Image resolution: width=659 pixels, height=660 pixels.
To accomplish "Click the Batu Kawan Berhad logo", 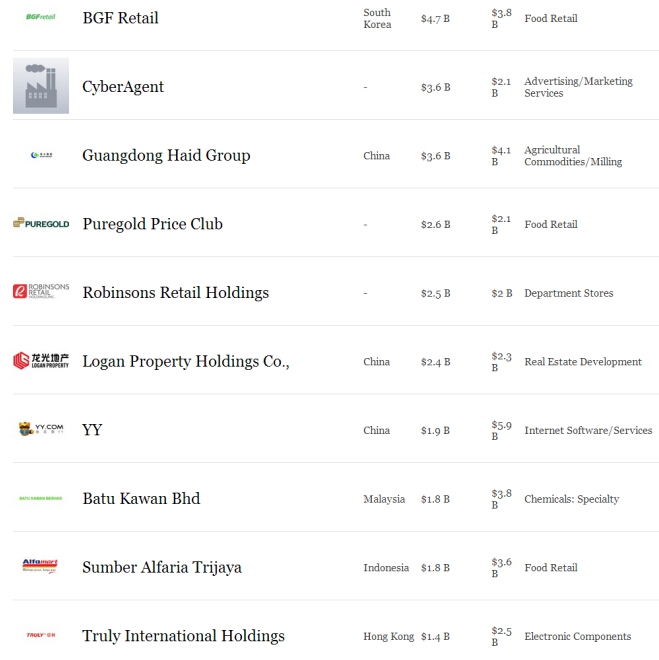I will (x=41, y=498).
